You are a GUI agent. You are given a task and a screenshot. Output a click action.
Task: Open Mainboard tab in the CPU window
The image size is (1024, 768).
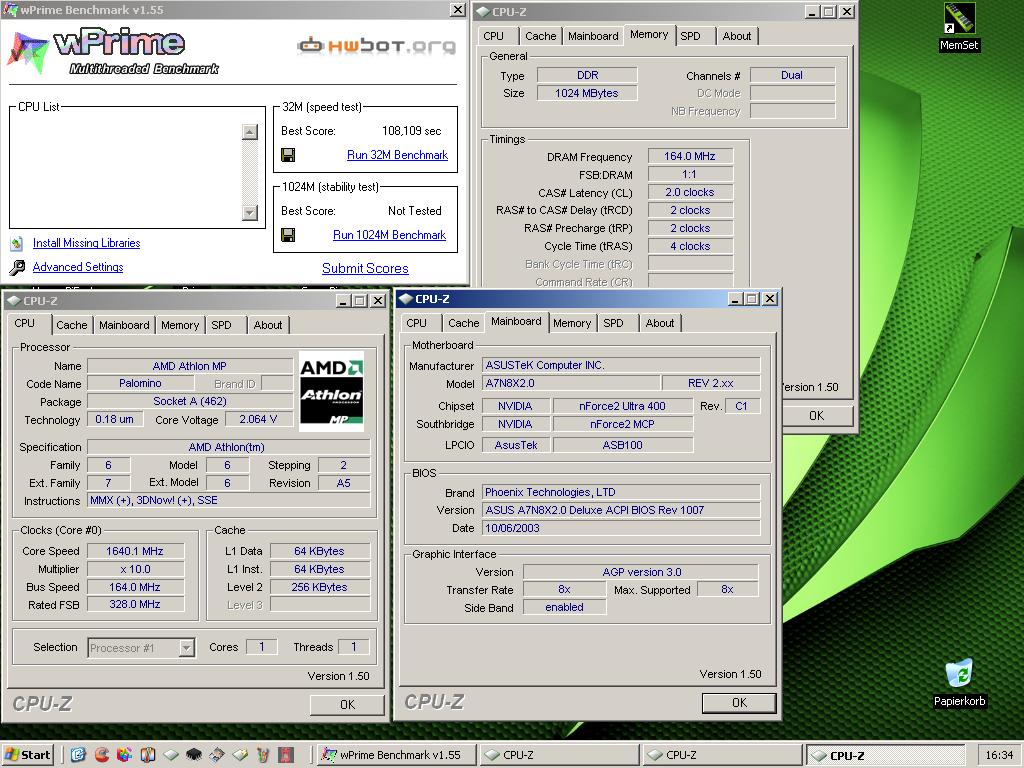(124, 325)
